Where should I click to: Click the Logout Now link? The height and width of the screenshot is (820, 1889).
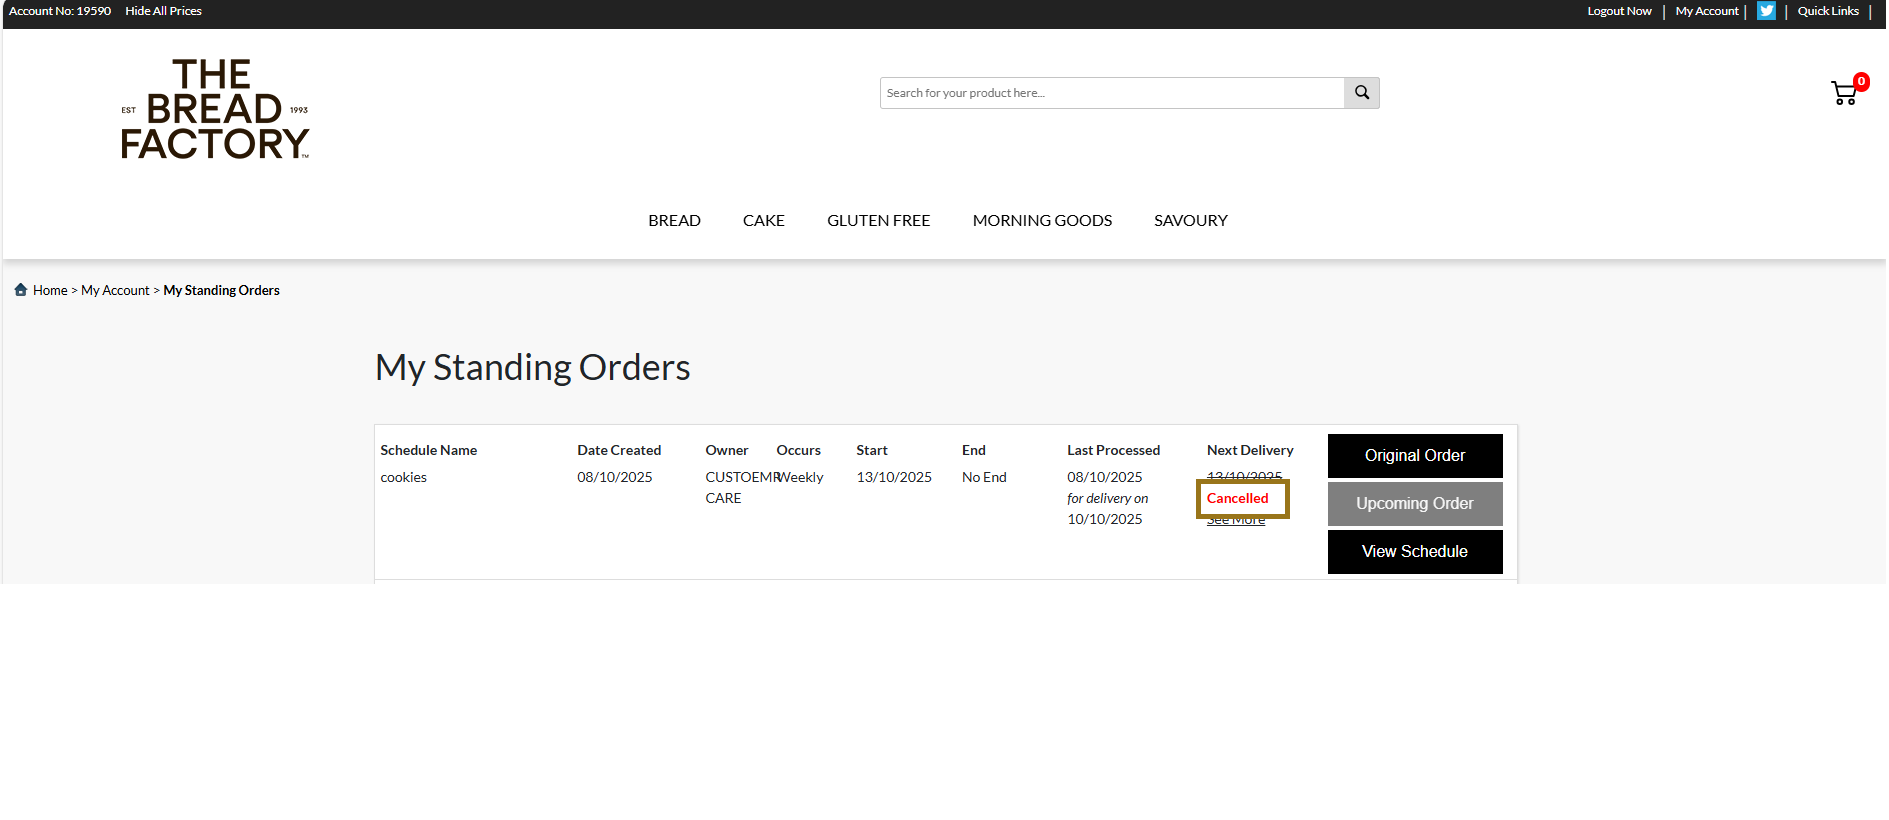1619,11
